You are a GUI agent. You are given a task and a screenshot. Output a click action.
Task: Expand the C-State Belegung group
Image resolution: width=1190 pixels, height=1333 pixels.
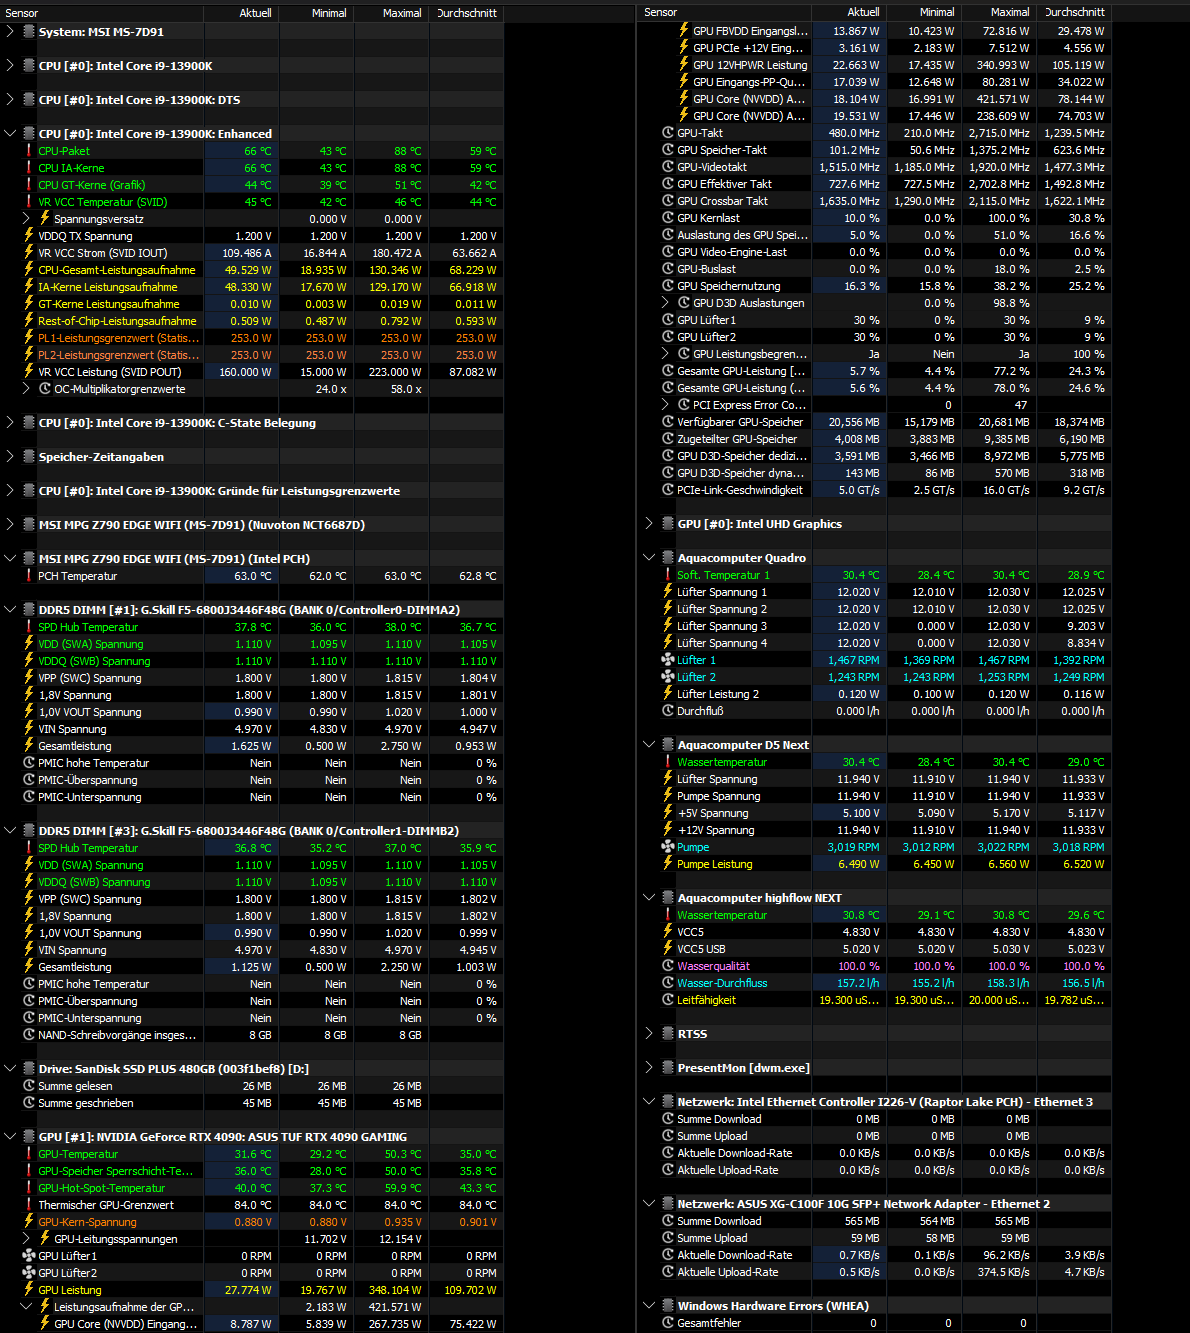click(10, 423)
